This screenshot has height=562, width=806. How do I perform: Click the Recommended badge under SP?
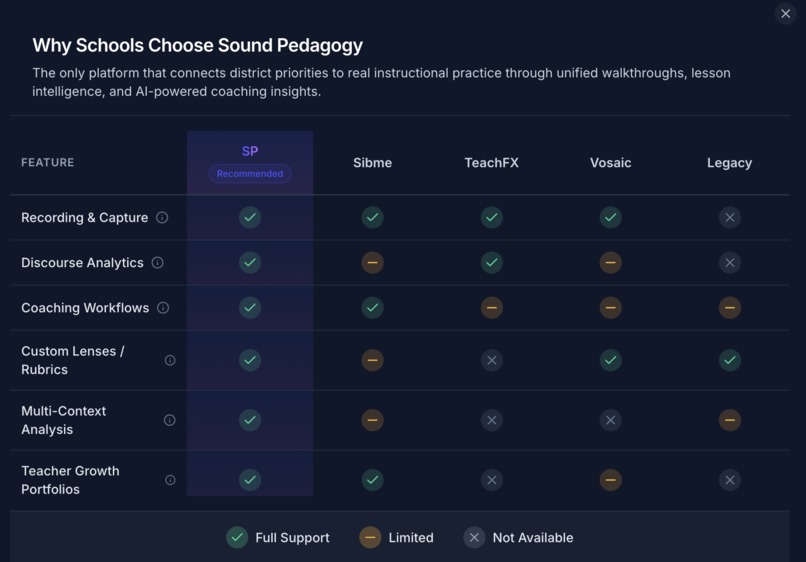[x=250, y=173]
